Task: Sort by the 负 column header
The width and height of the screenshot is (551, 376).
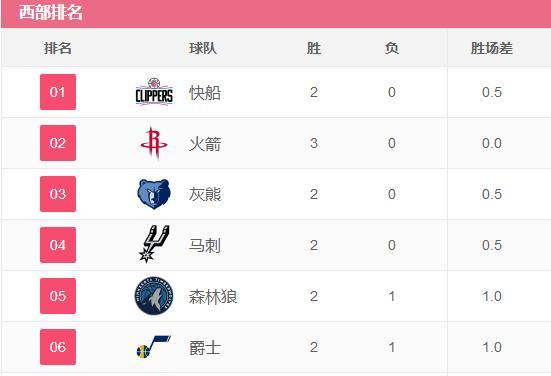Action: (x=392, y=48)
